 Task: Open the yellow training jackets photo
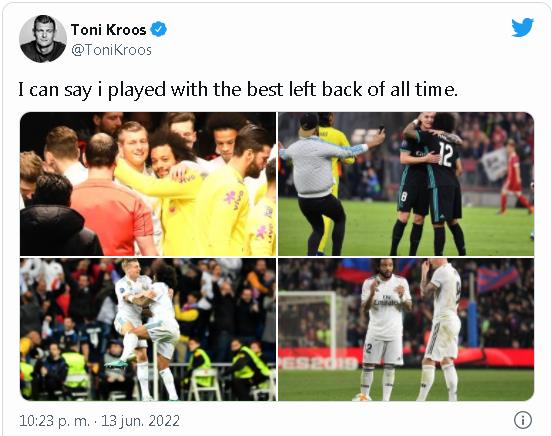coord(148,184)
